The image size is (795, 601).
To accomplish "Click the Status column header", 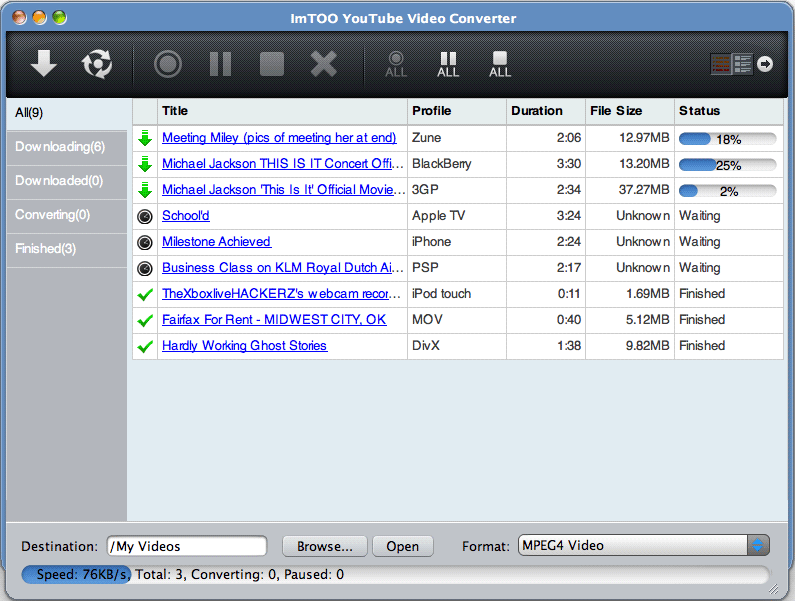I will pyautogui.click(x=729, y=111).
